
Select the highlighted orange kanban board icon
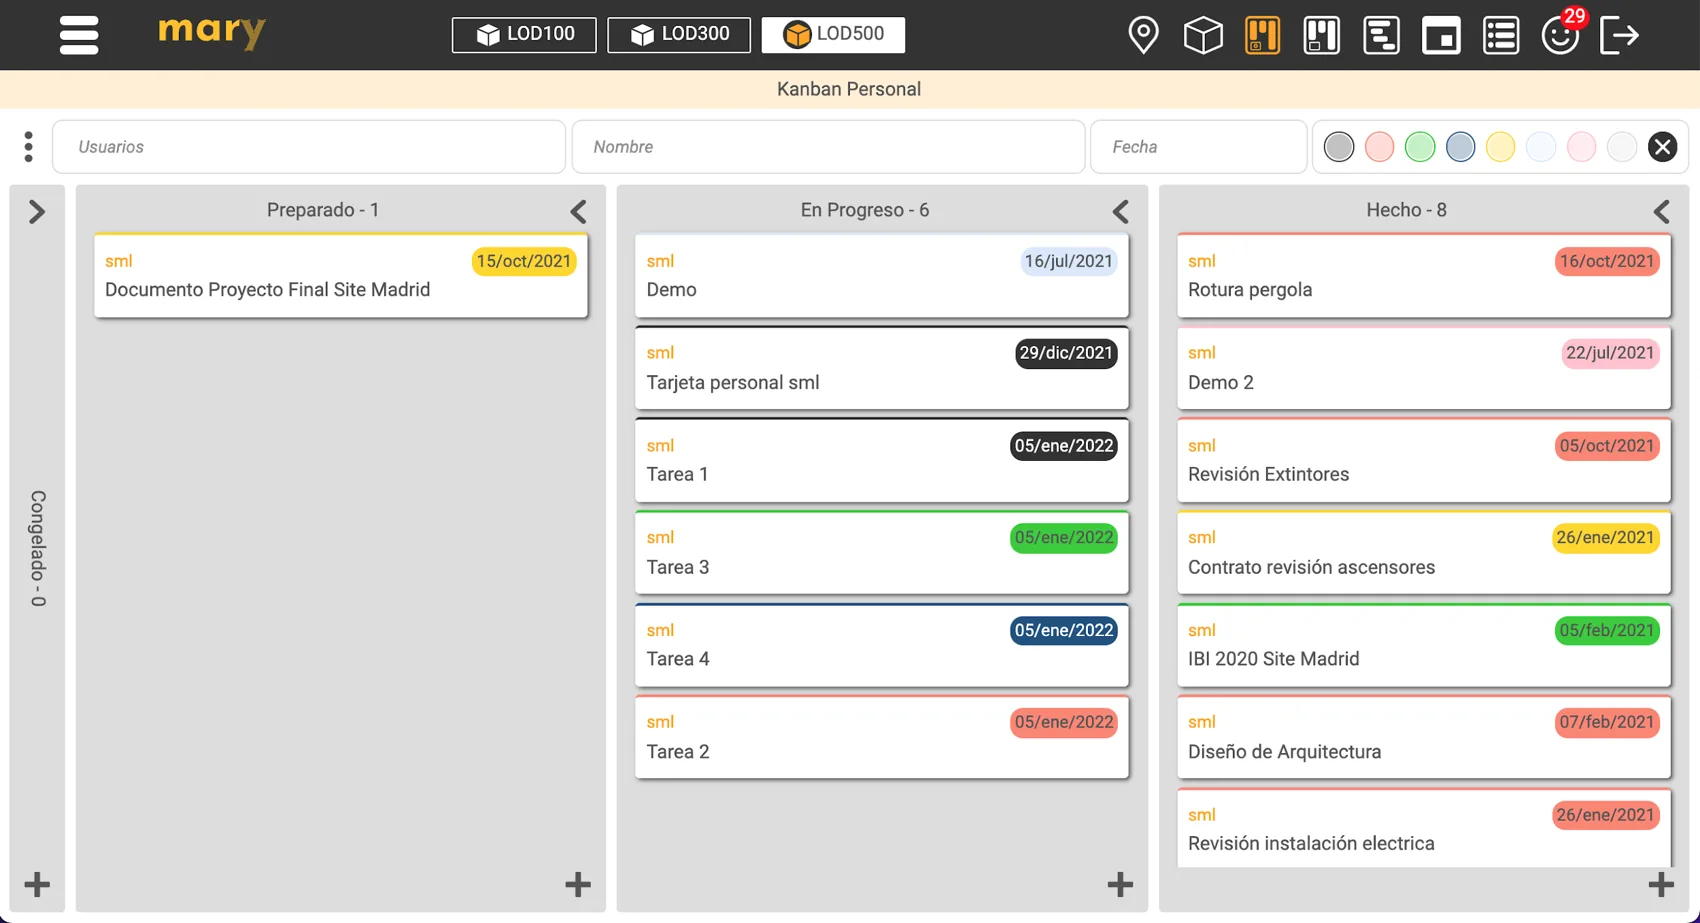(x=1262, y=35)
